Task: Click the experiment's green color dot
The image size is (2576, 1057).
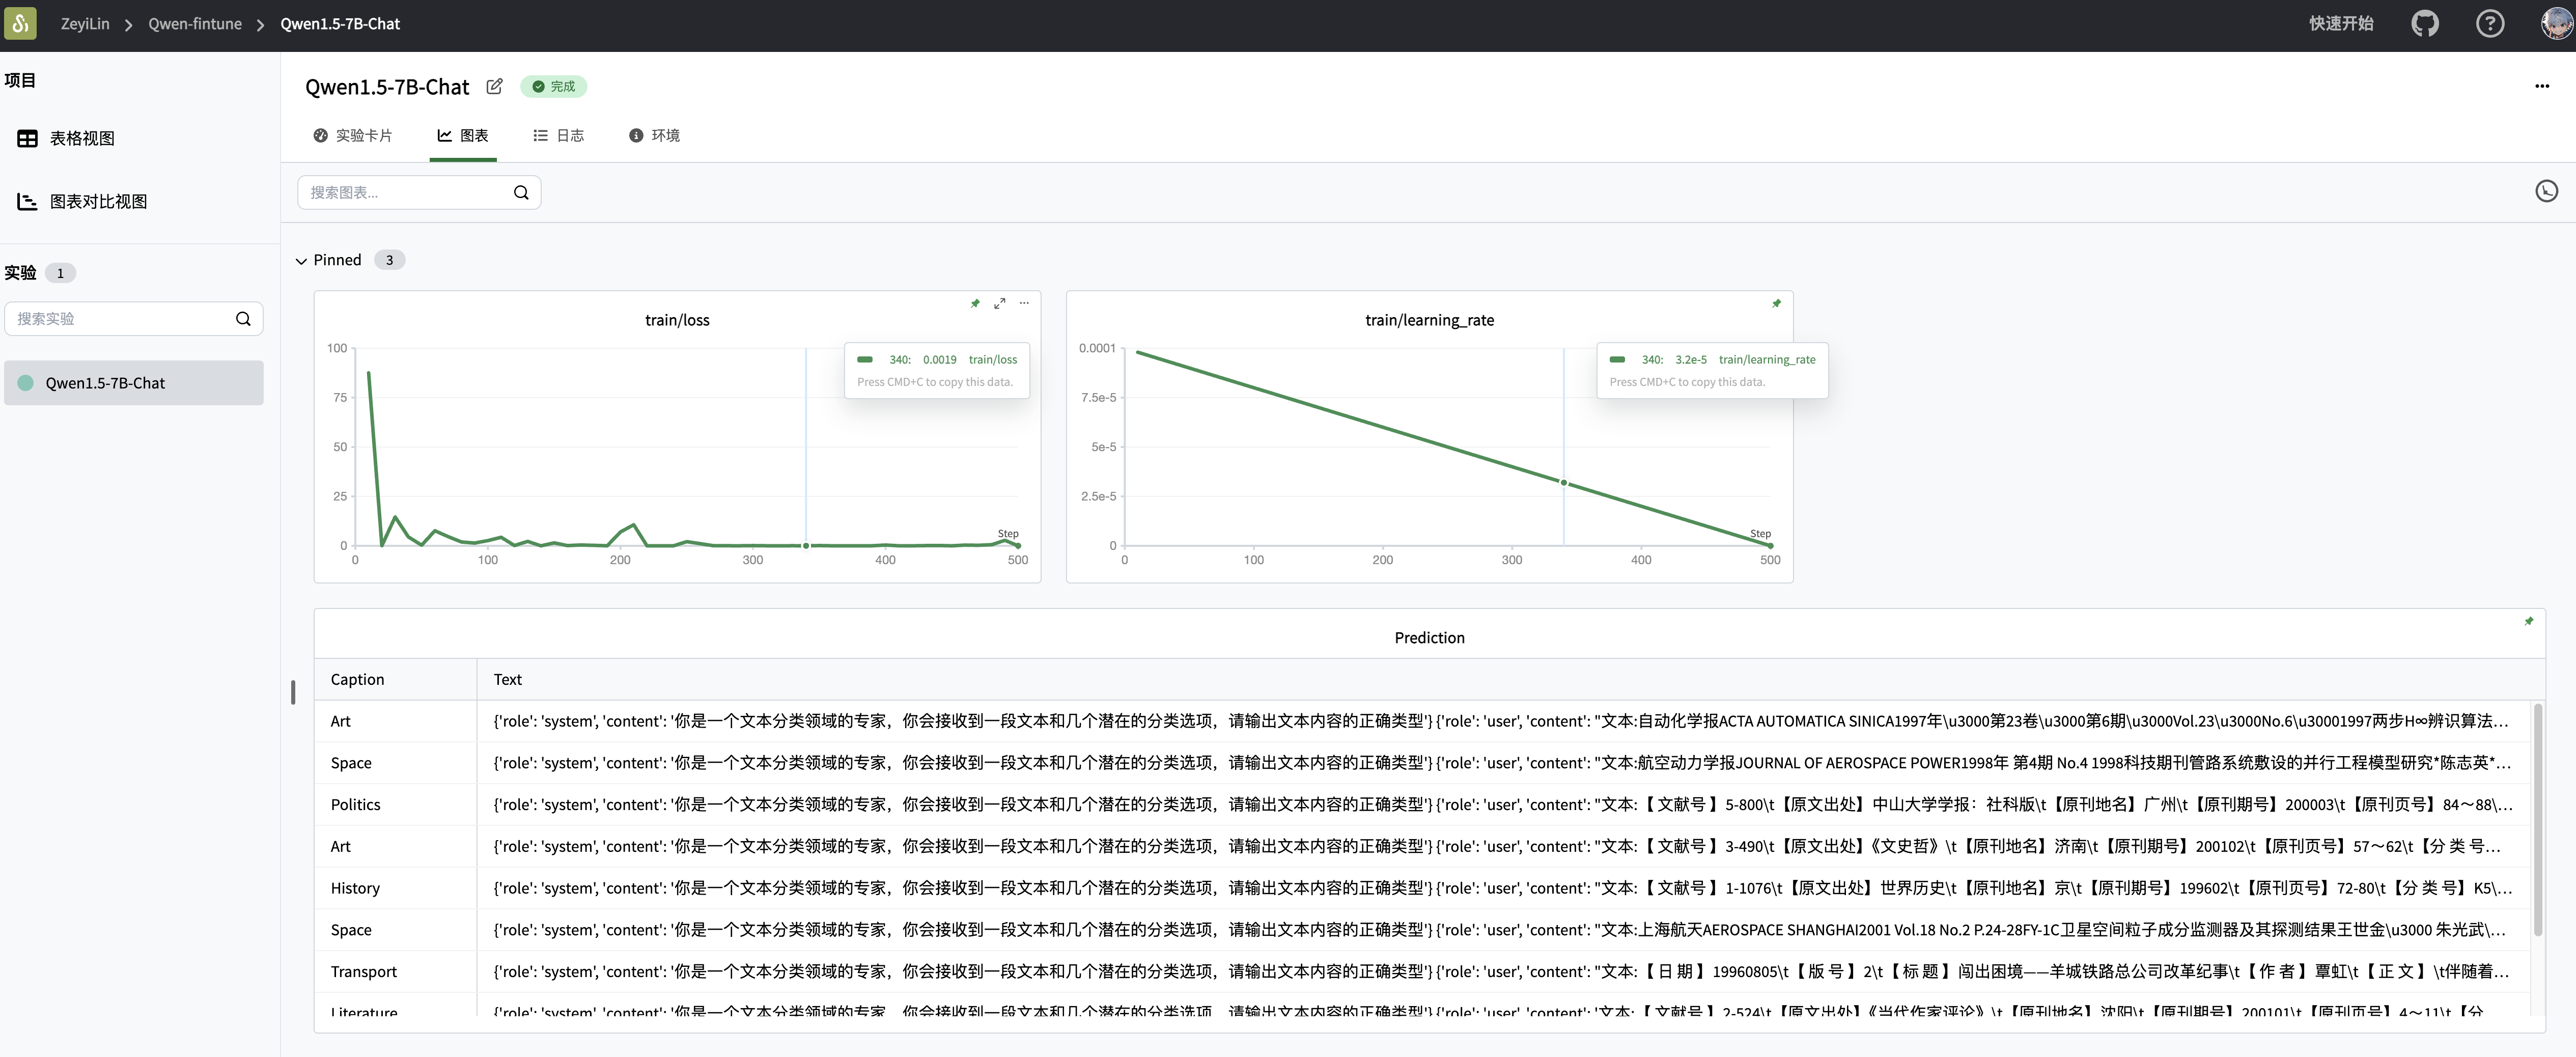Action: click(26, 383)
